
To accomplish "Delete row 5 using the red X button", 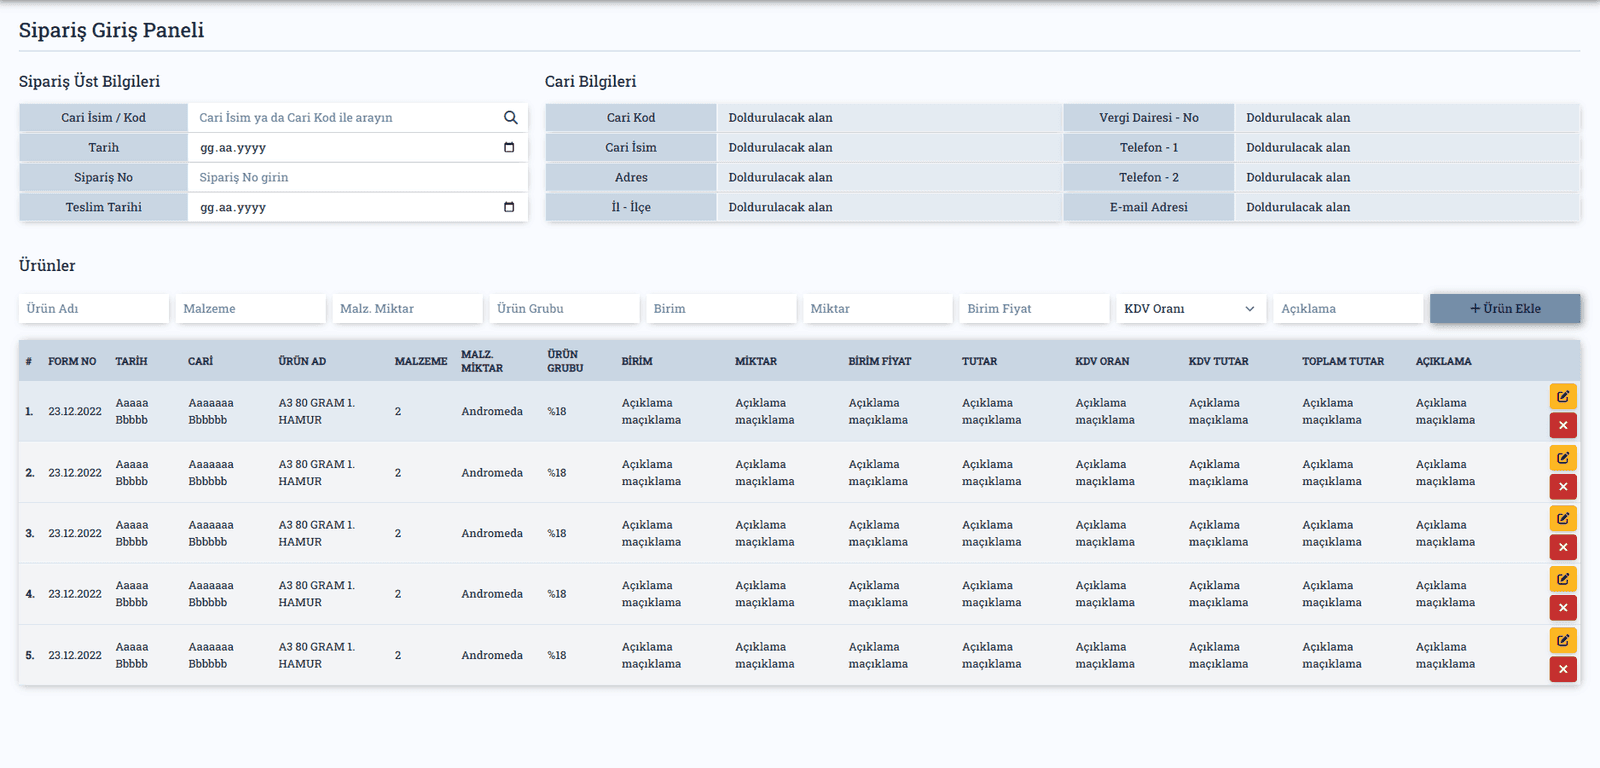I will coord(1563,669).
